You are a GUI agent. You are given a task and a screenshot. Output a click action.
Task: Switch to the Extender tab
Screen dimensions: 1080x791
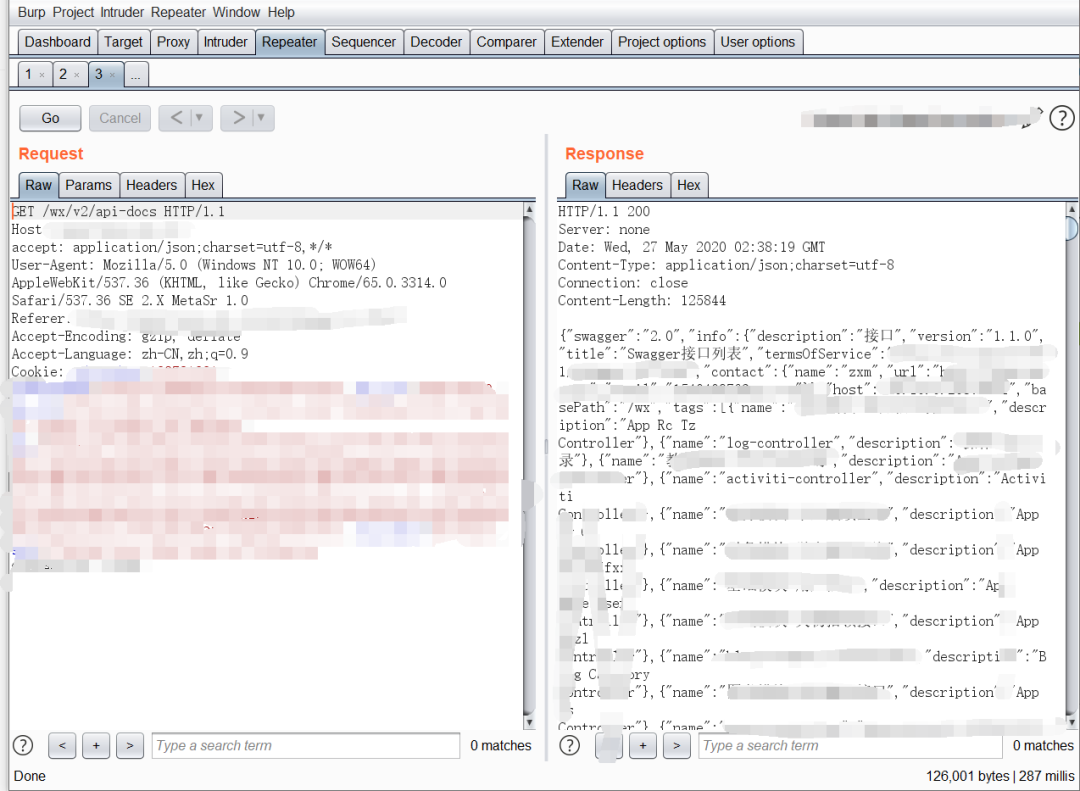(x=577, y=42)
